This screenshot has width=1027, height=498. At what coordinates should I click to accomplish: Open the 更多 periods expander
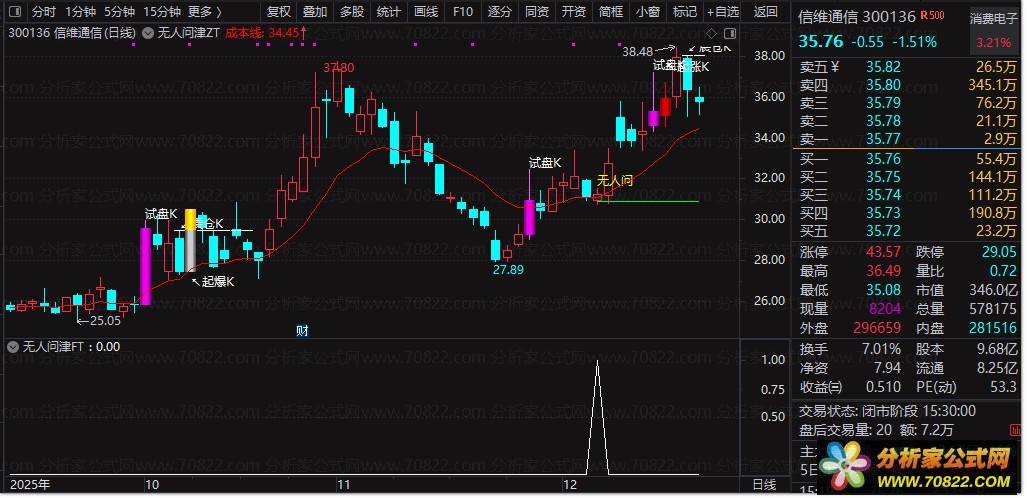(x=205, y=11)
